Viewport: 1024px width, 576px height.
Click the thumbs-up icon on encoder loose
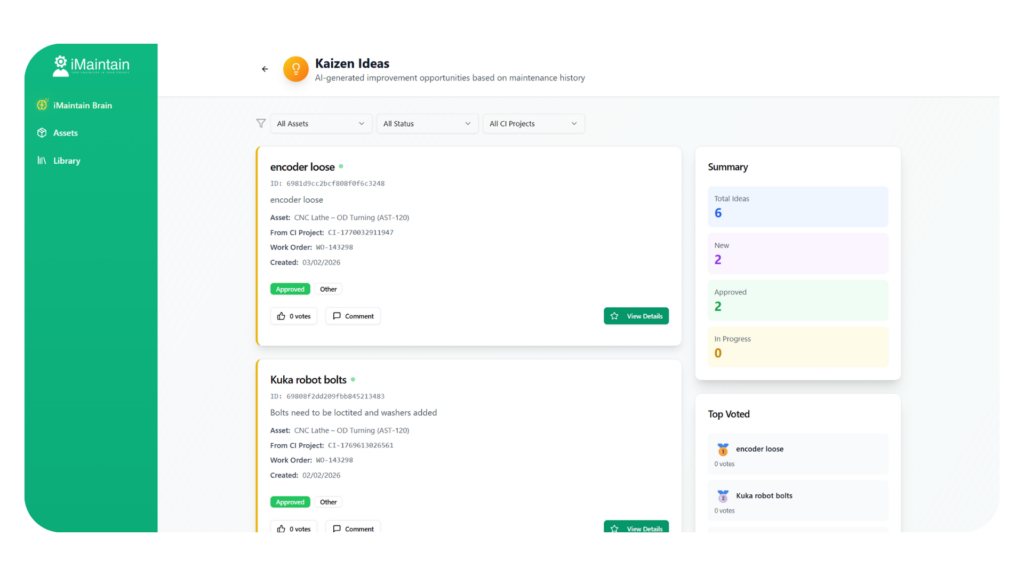[x=281, y=316]
